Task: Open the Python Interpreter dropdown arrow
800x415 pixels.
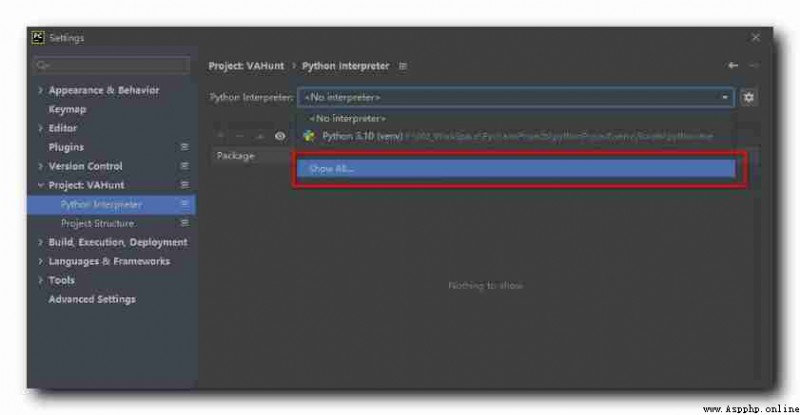Action: click(724, 97)
